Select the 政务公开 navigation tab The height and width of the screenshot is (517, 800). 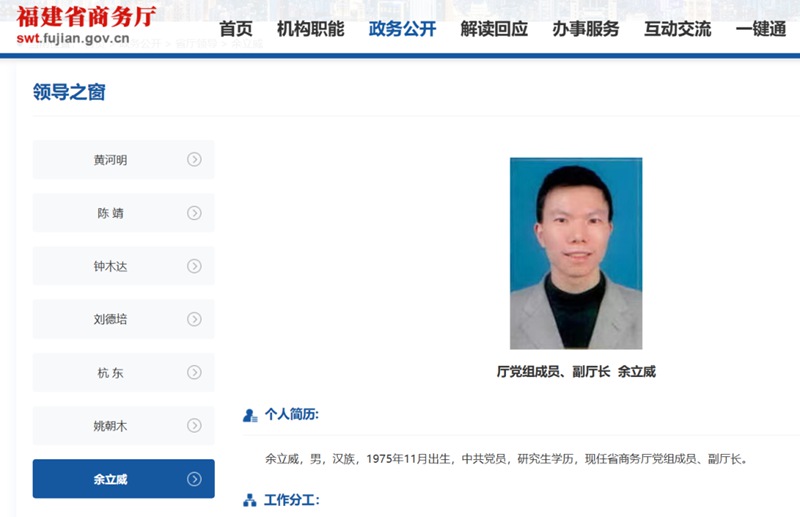[402, 29]
